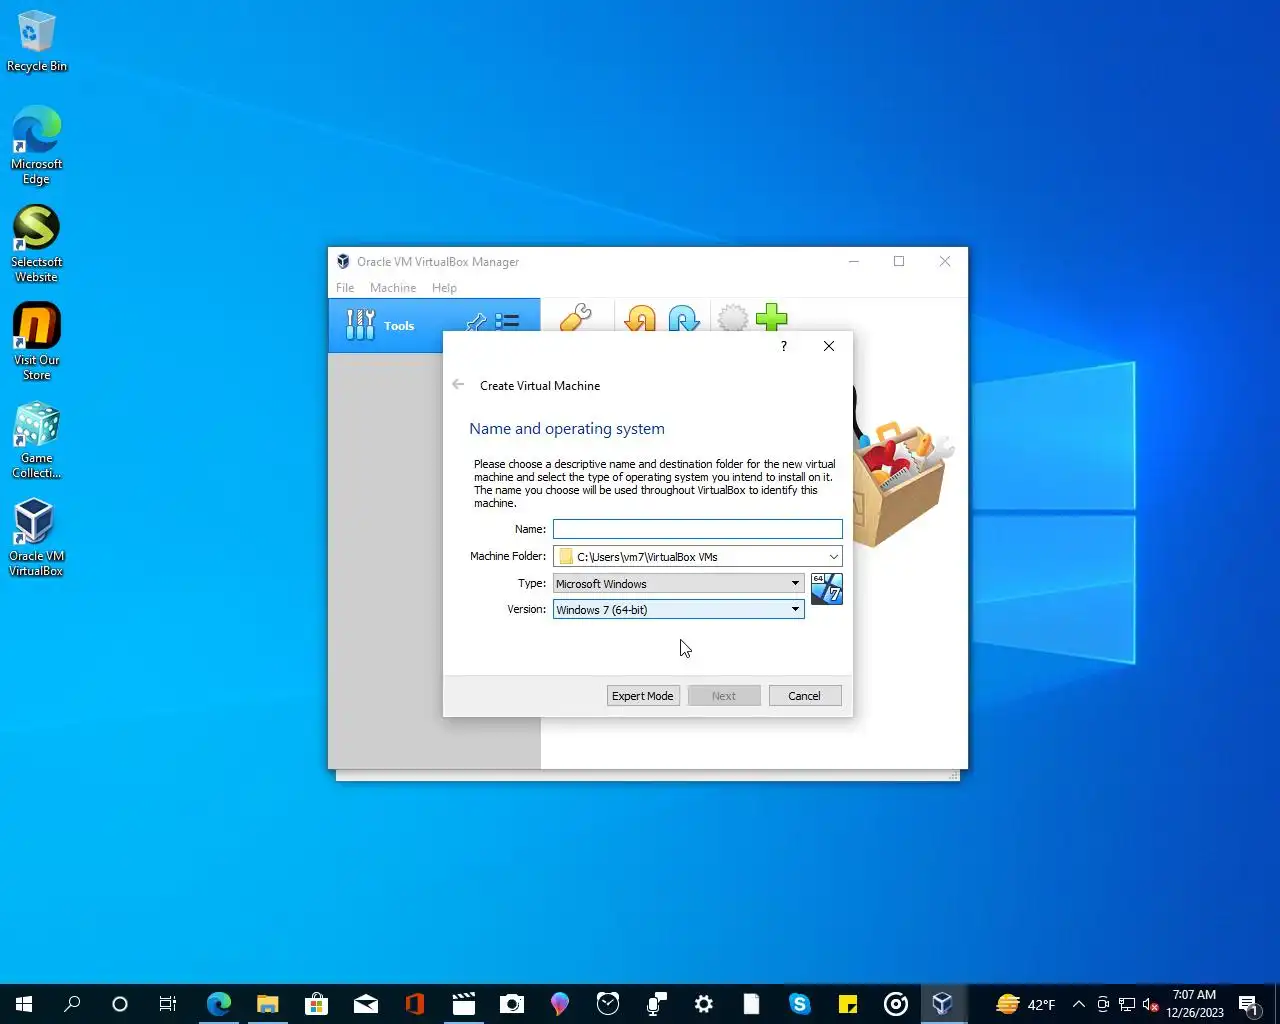This screenshot has width=1280, height=1024.
Task: Click the pin icon next to Tools
Action: click(476, 322)
